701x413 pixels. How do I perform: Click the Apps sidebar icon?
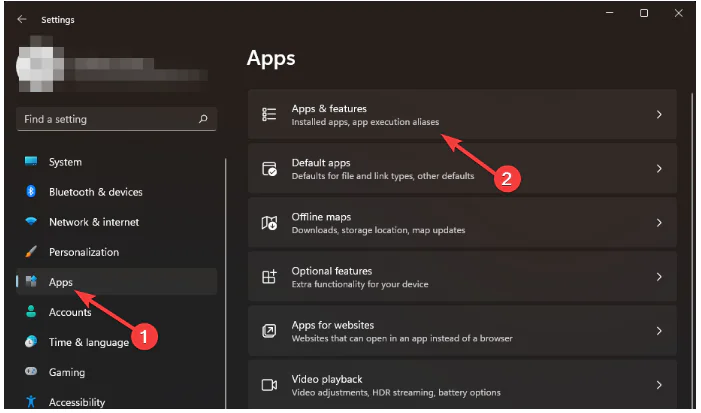(31, 282)
